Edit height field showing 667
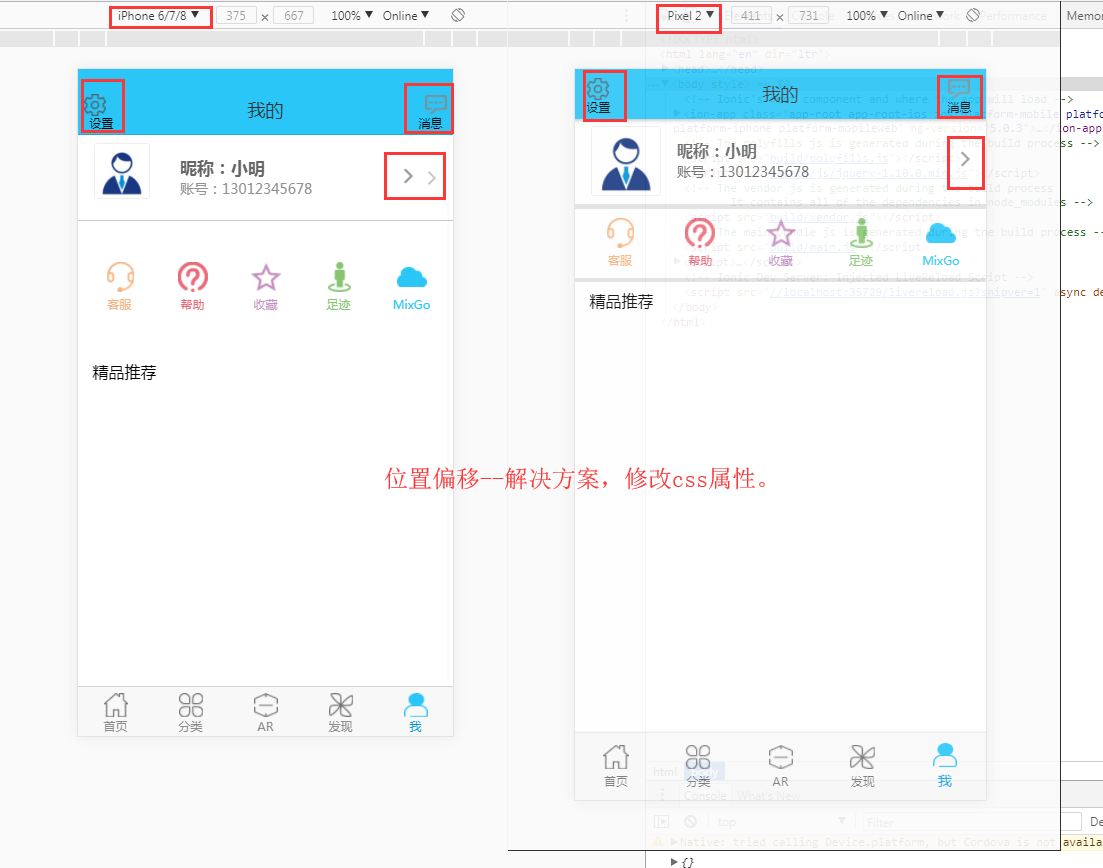Viewport: 1103px width, 868px height. pyautogui.click(x=294, y=15)
